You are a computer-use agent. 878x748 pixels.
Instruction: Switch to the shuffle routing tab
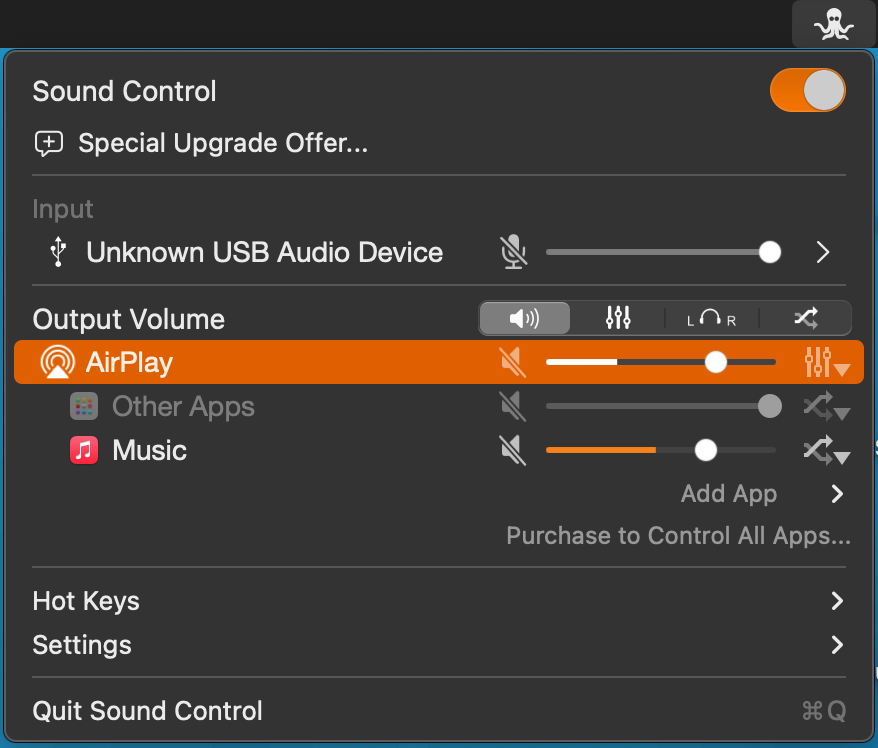tap(805, 319)
